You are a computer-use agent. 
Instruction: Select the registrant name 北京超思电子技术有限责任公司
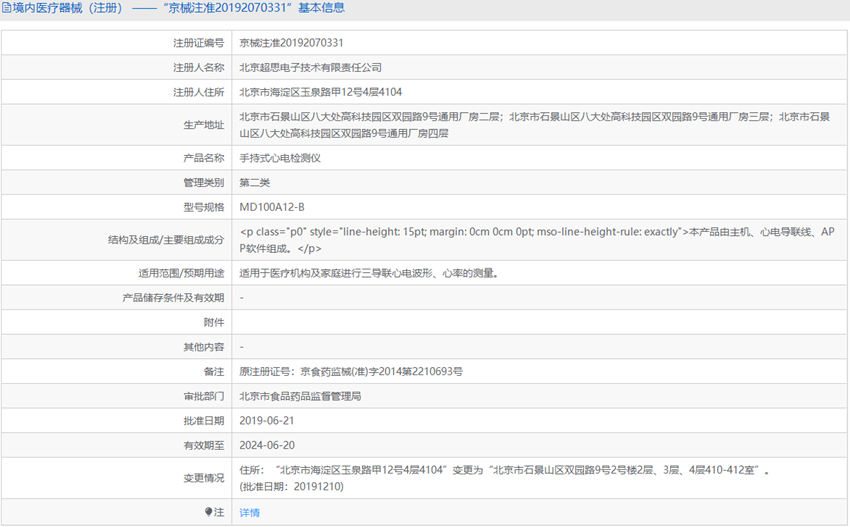pyautogui.click(x=311, y=68)
